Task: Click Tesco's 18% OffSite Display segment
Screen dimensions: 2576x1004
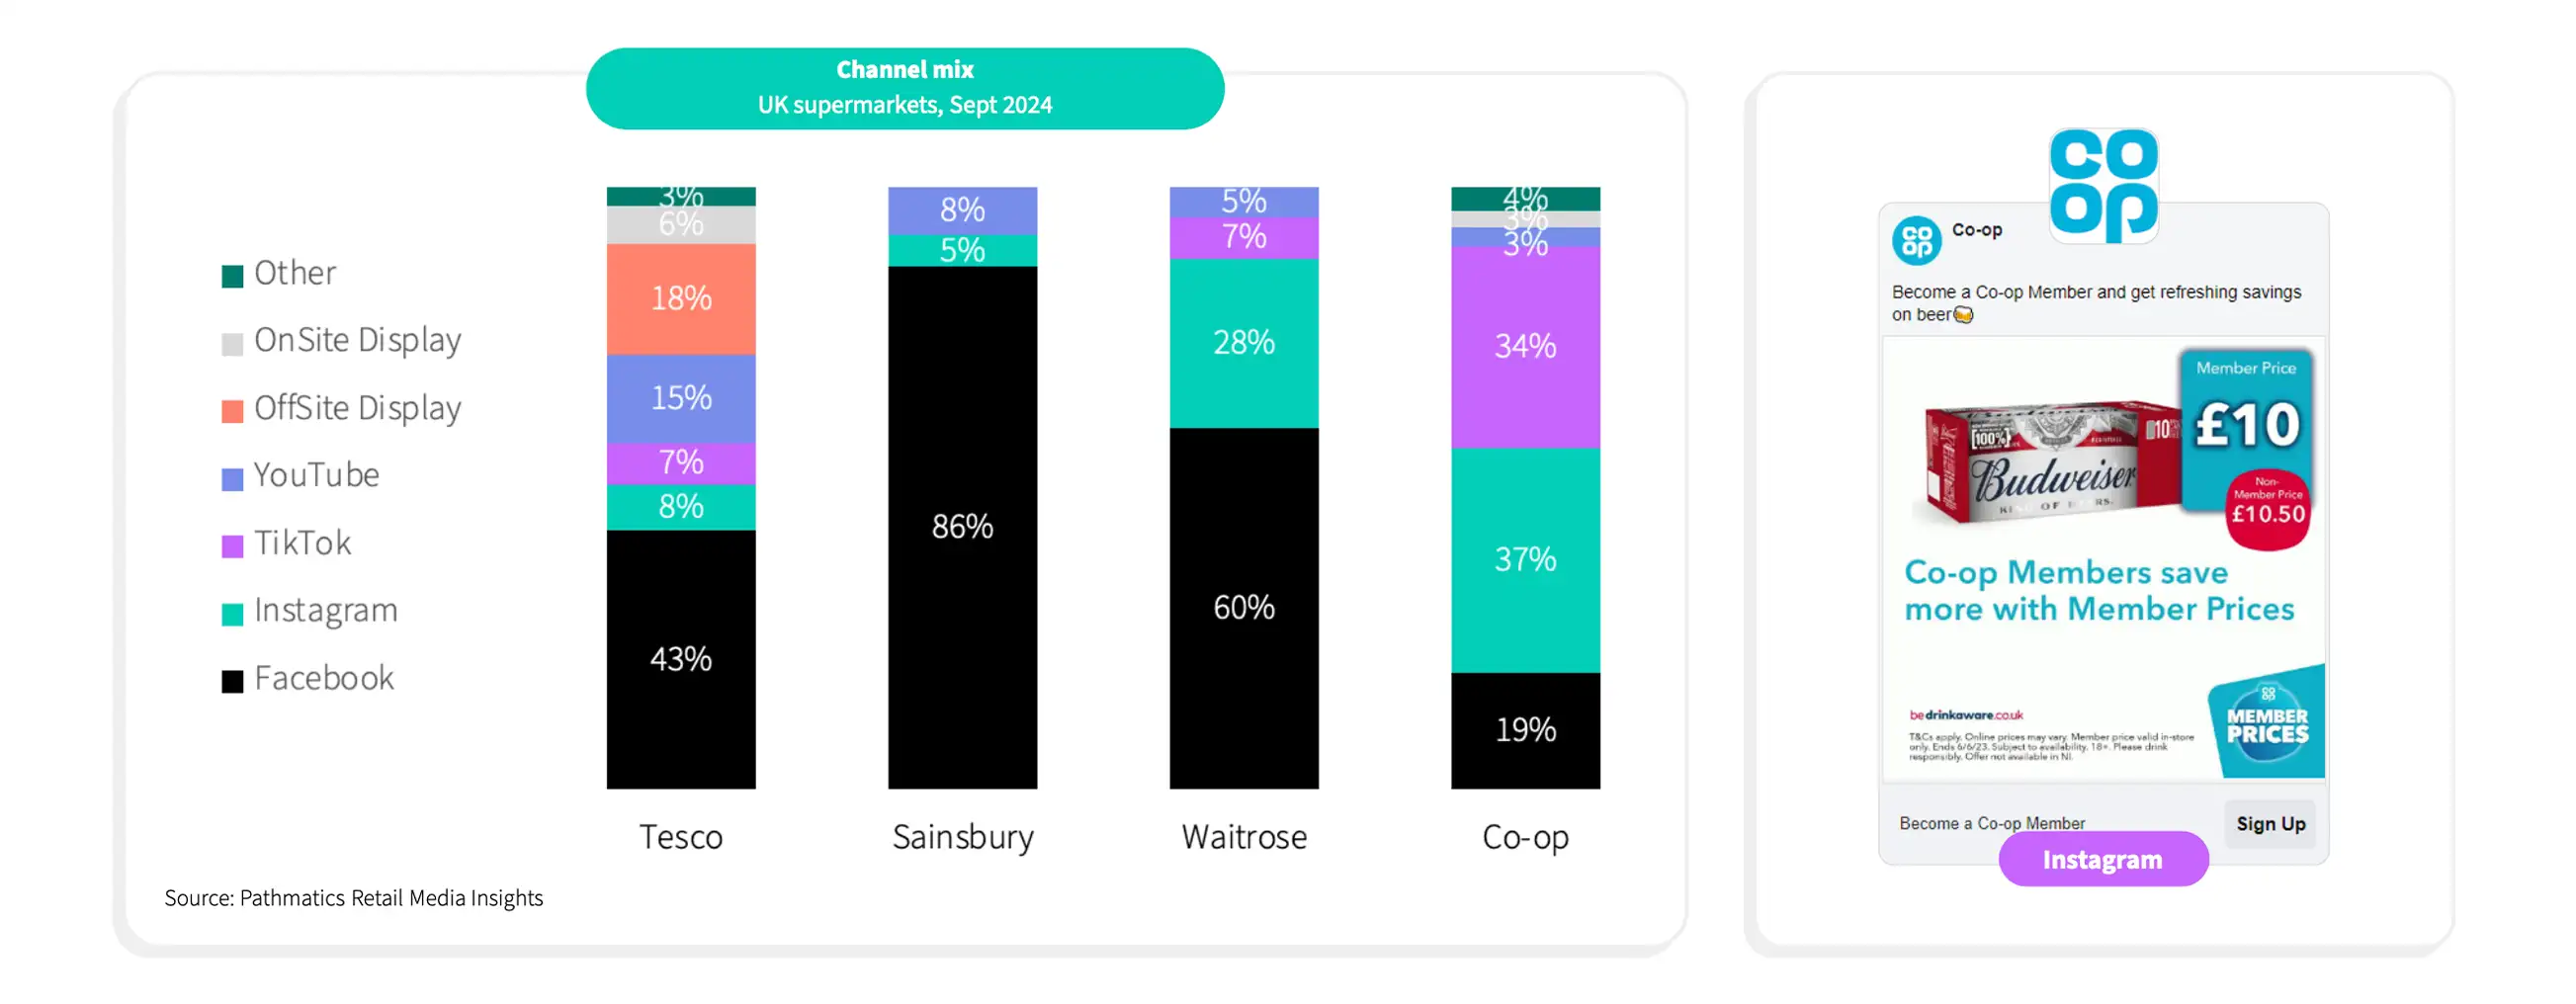Action: pos(681,299)
